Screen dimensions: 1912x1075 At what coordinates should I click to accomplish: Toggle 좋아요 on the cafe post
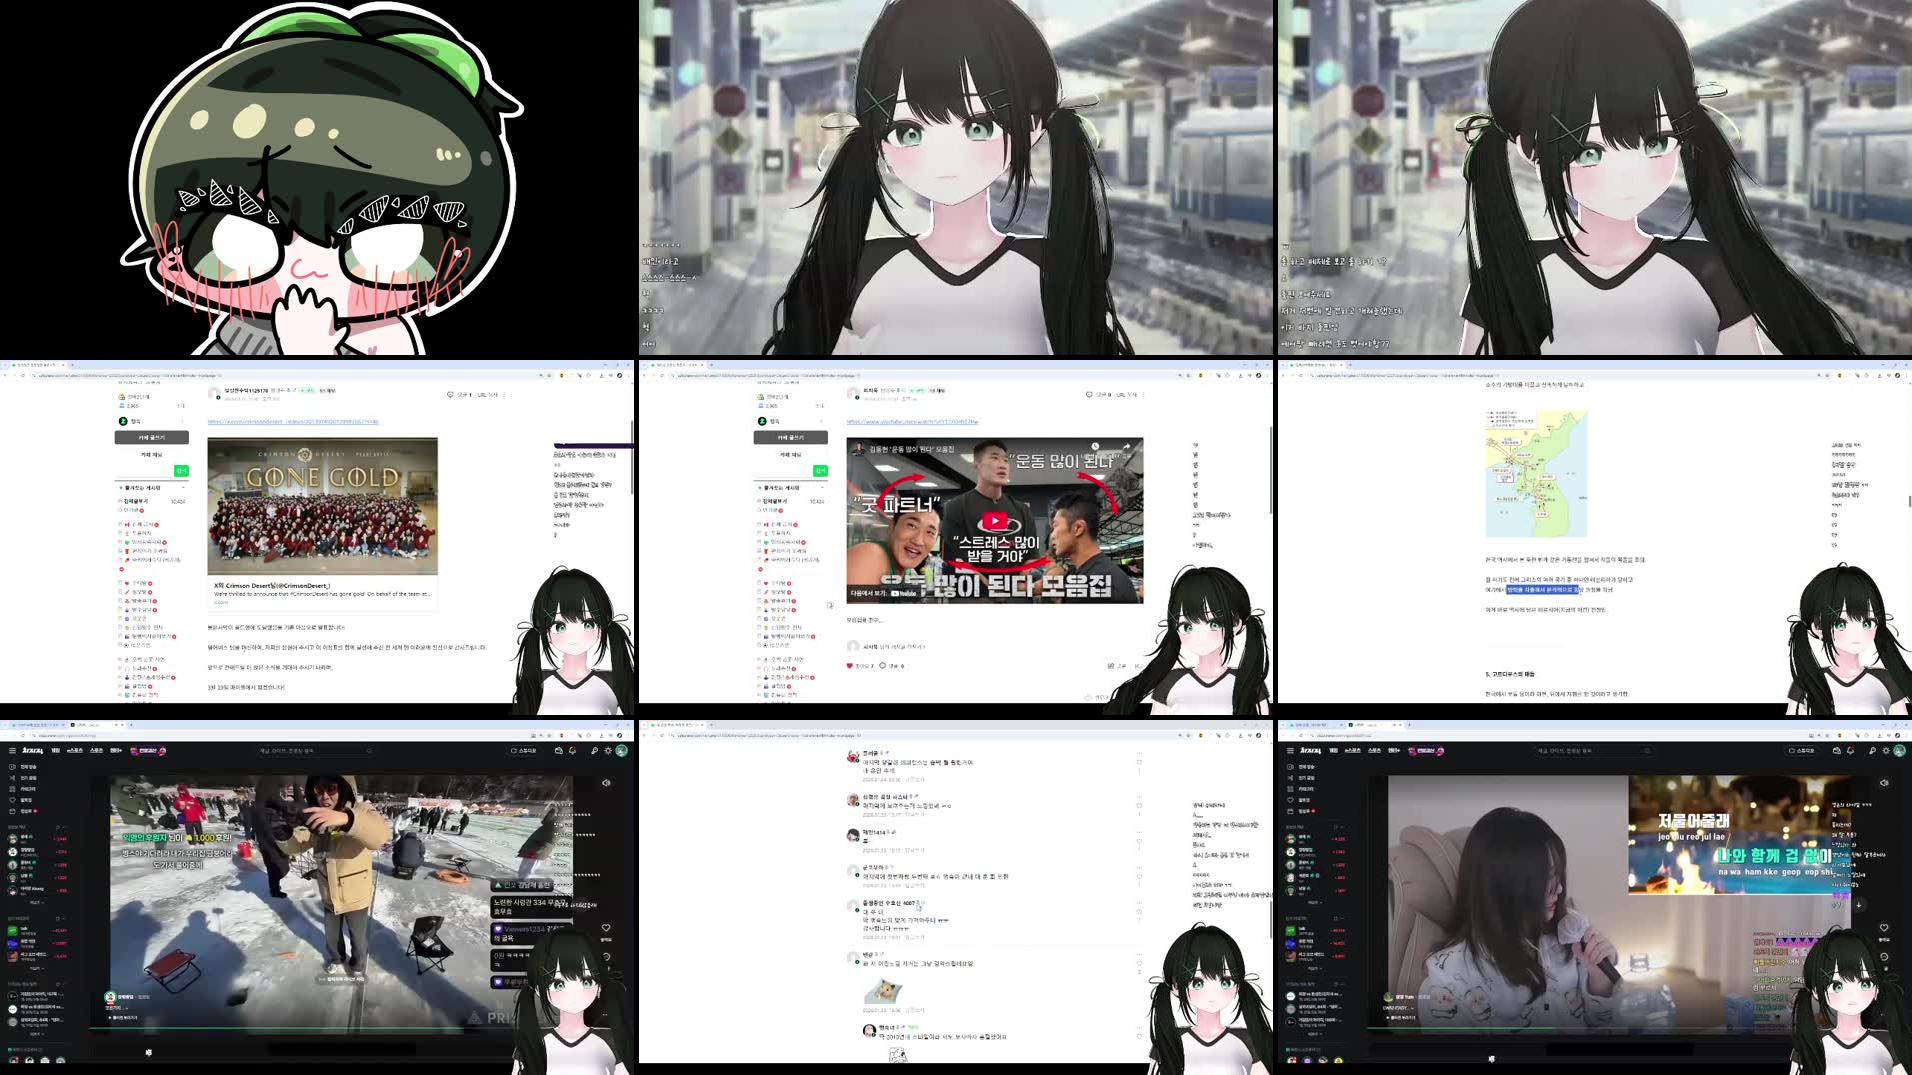click(450, 394)
